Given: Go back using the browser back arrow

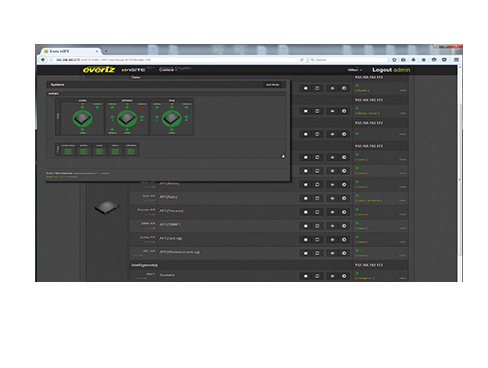Looking at the screenshot, I should [x=43, y=60].
